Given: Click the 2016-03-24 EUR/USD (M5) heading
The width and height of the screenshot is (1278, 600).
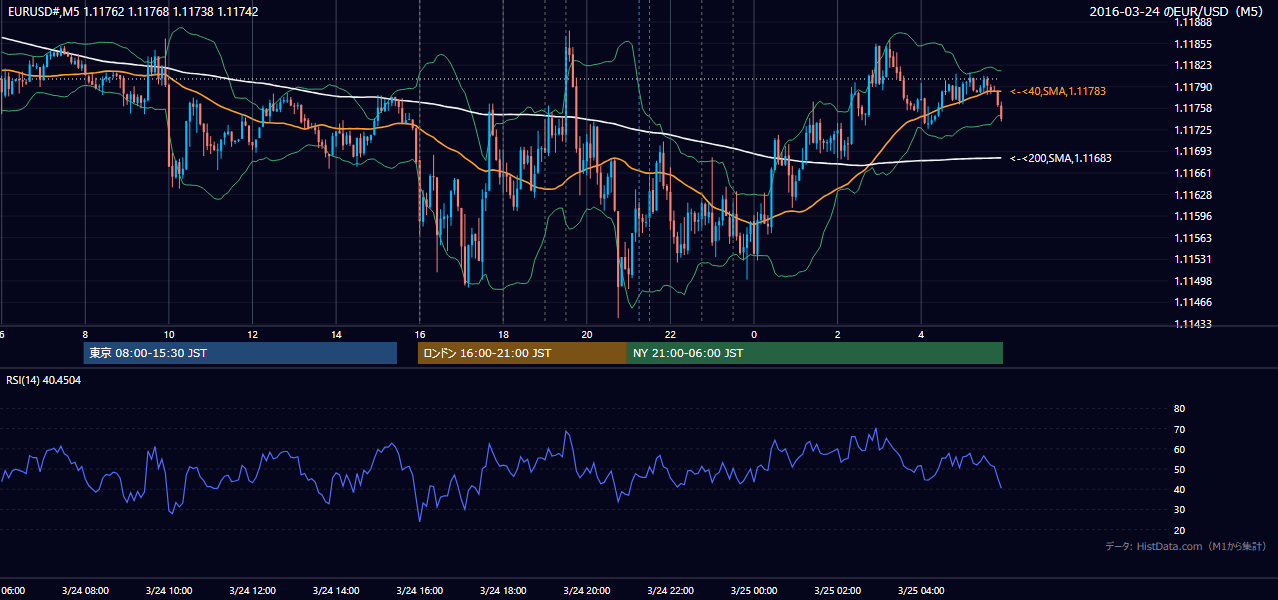Looking at the screenshot, I should 1178,12.
